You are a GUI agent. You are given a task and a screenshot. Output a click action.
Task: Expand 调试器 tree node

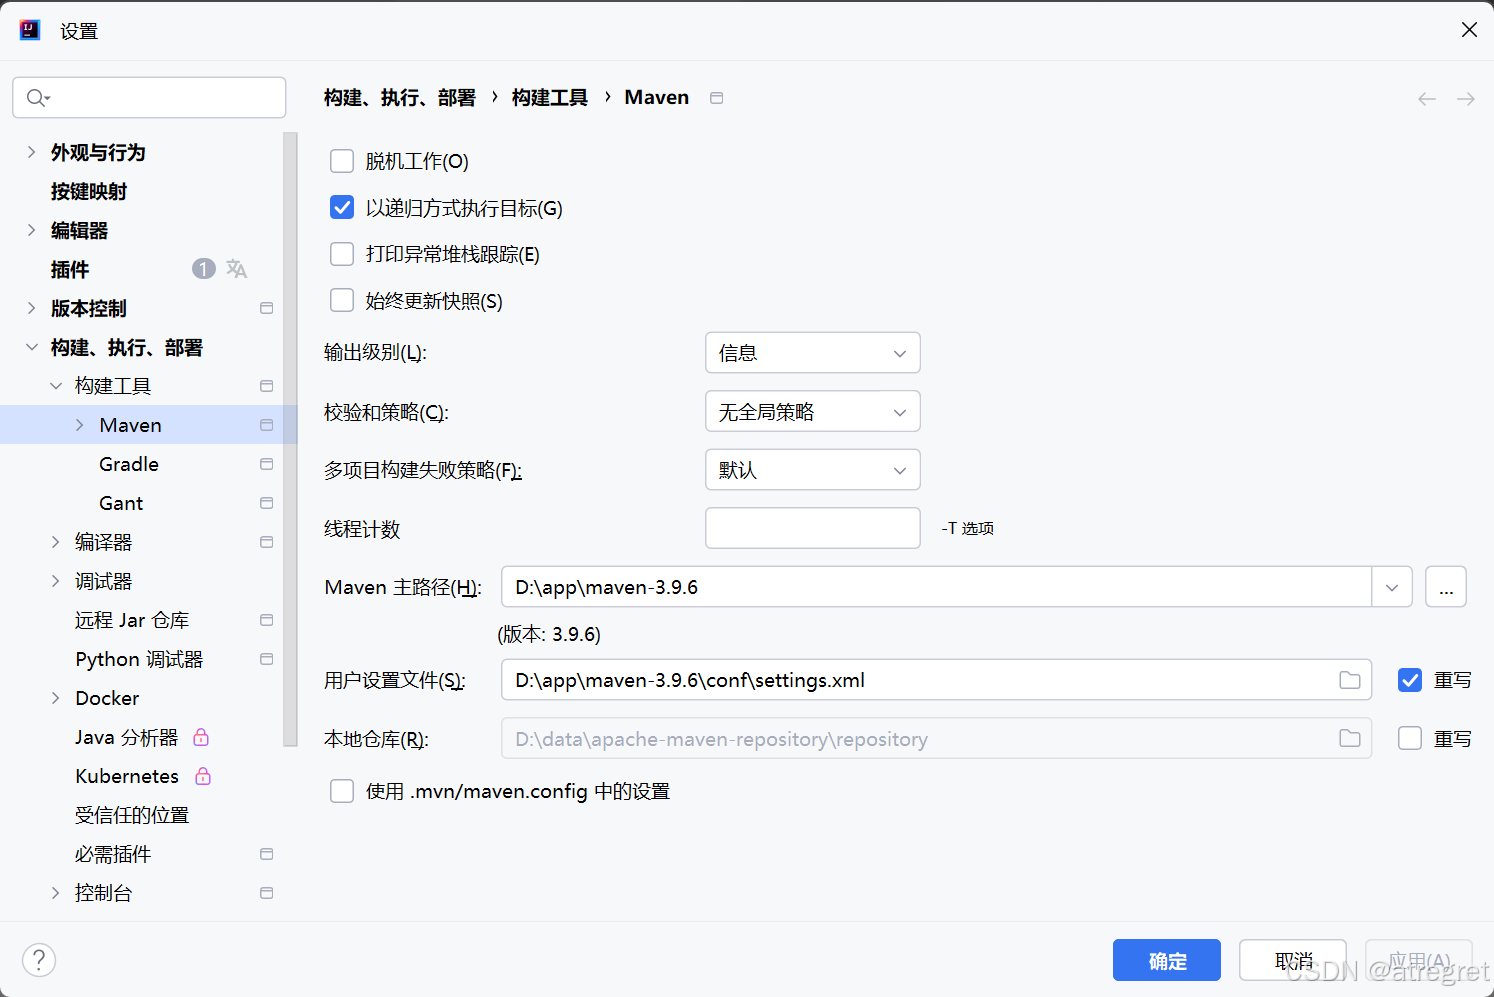pyautogui.click(x=56, y=581)
